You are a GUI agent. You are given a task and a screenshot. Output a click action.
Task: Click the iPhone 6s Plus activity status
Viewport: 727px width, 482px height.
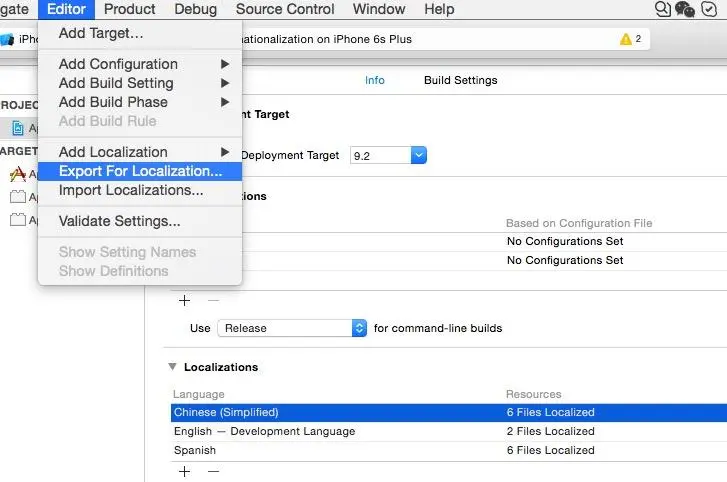click(x=326, y=39)
